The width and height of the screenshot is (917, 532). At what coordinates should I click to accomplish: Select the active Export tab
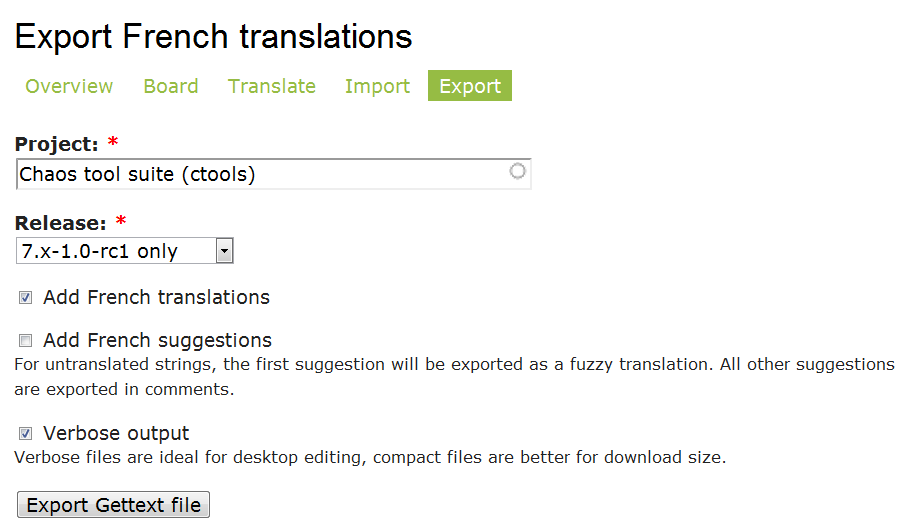point(470,86)
